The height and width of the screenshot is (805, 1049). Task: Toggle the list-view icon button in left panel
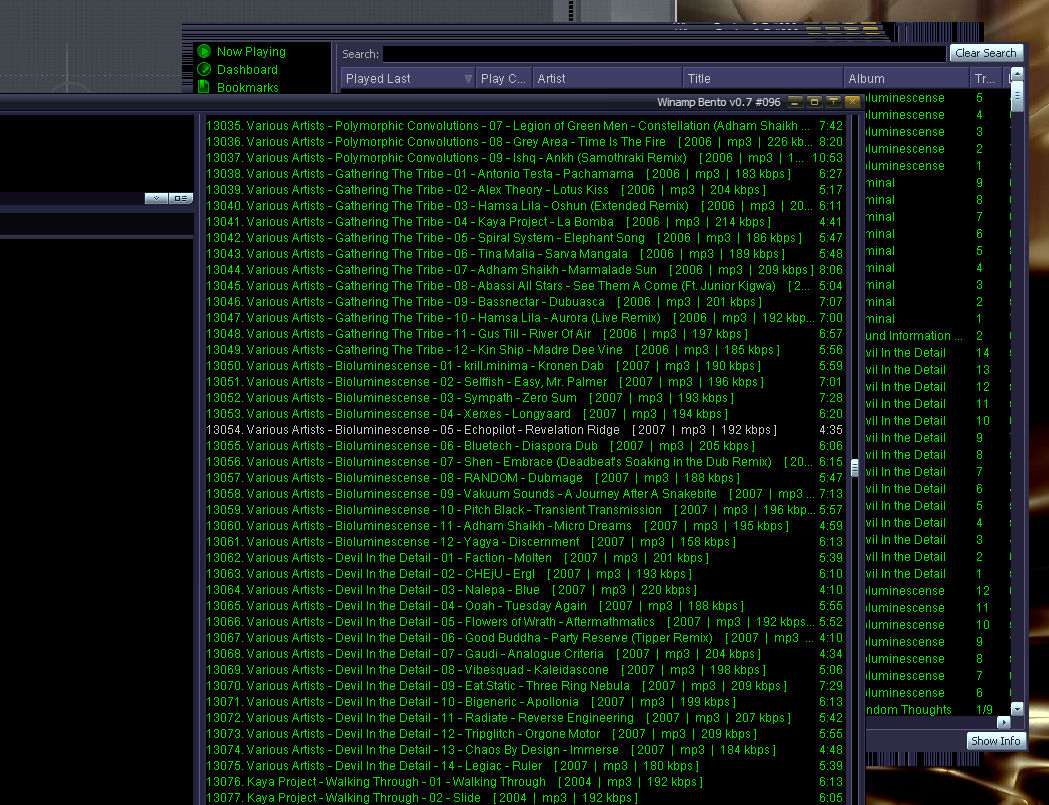point(181,198)
